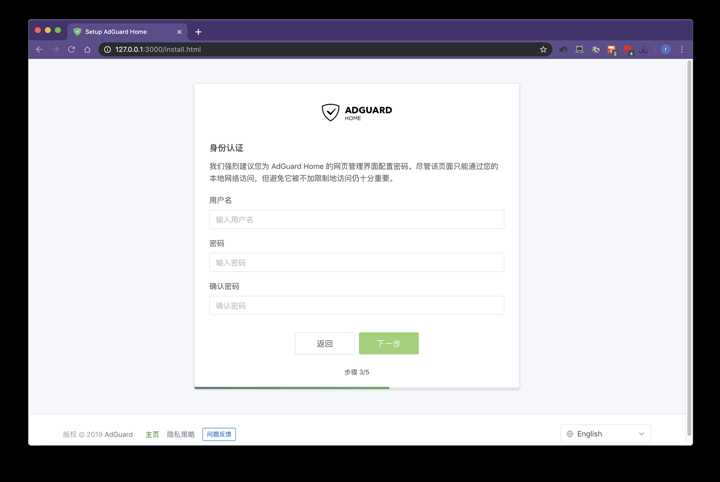The image size is (720, 482).
Task: Click the page's vertical scrollbar
Action: pos(689,248)
